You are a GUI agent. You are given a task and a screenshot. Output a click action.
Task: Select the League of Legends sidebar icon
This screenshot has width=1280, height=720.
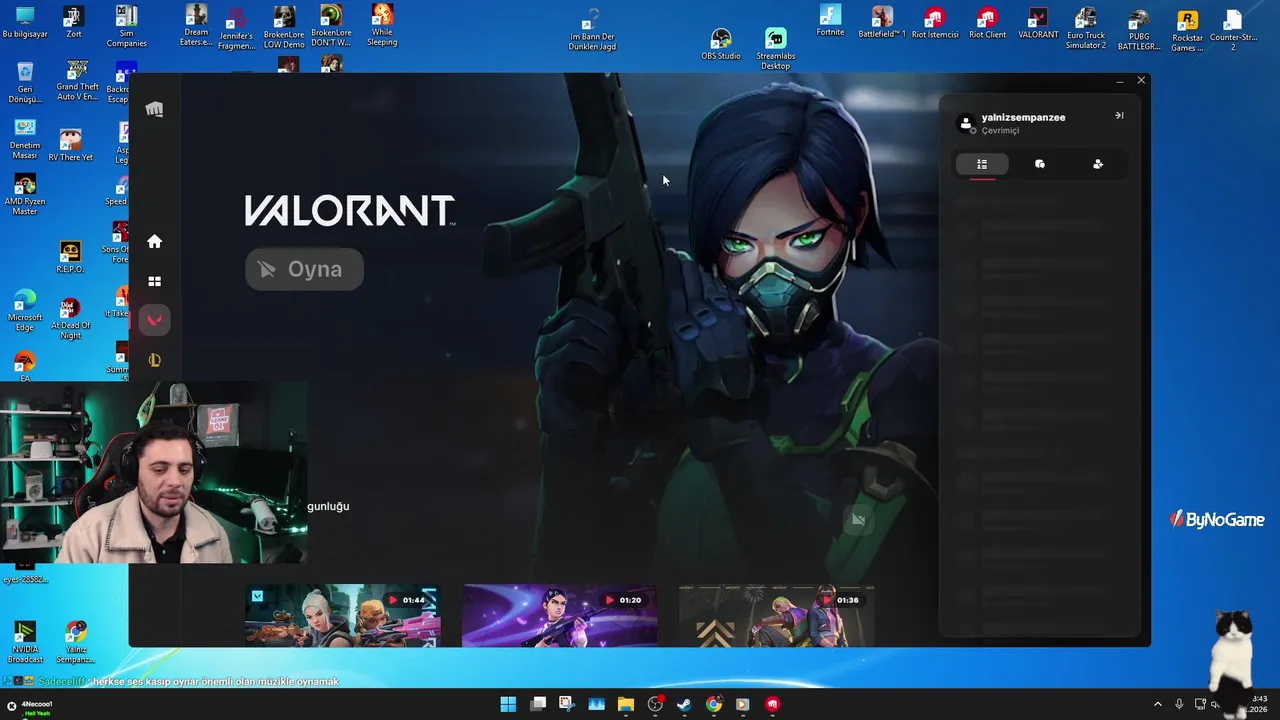(154, 360)
